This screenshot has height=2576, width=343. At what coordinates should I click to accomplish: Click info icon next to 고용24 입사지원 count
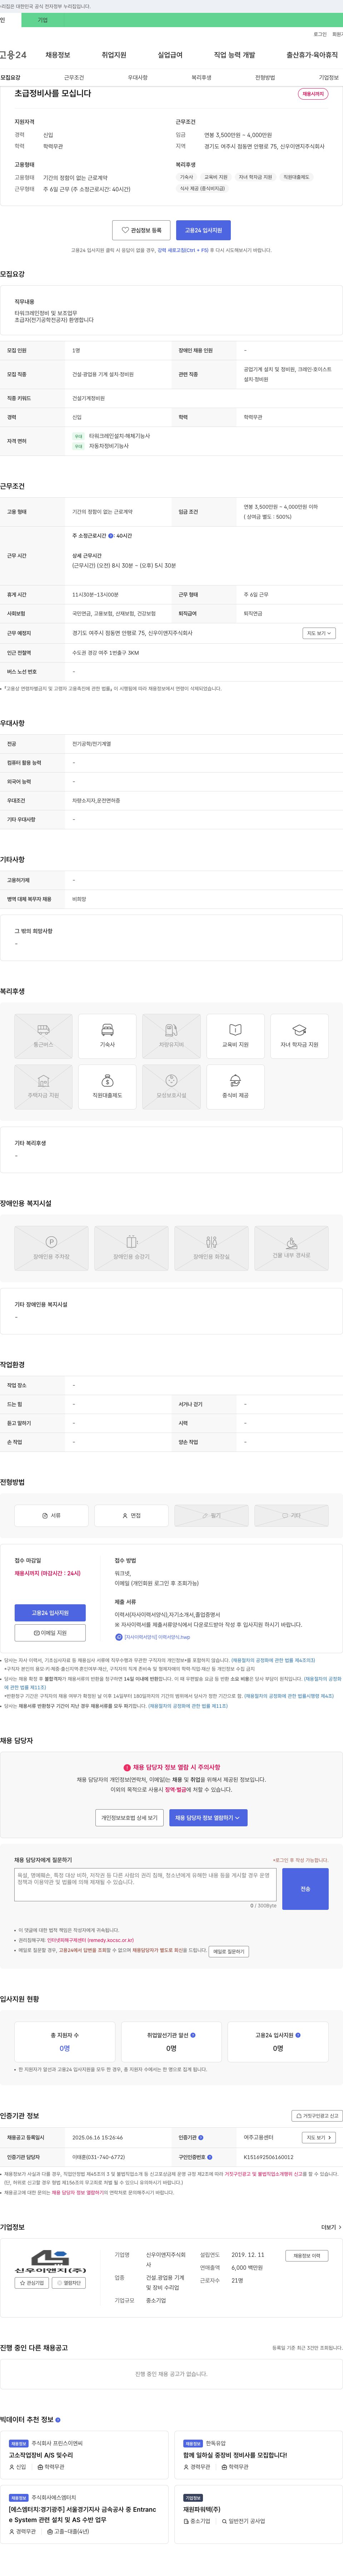coord(298,2035)
